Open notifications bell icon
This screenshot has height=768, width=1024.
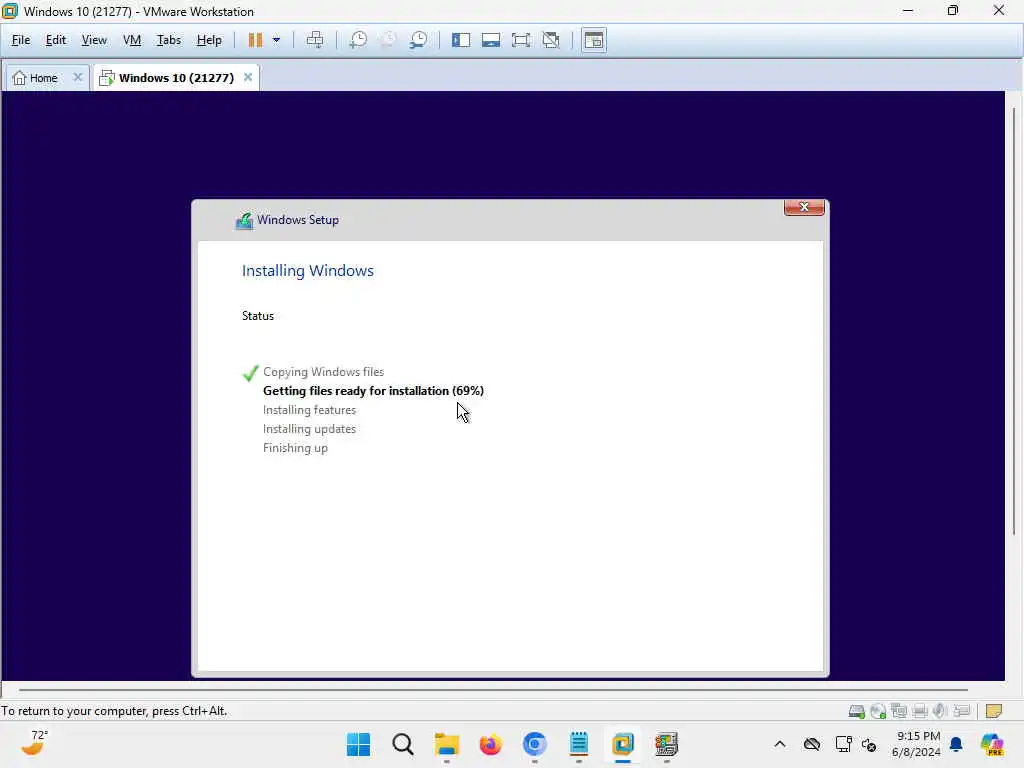956,744
